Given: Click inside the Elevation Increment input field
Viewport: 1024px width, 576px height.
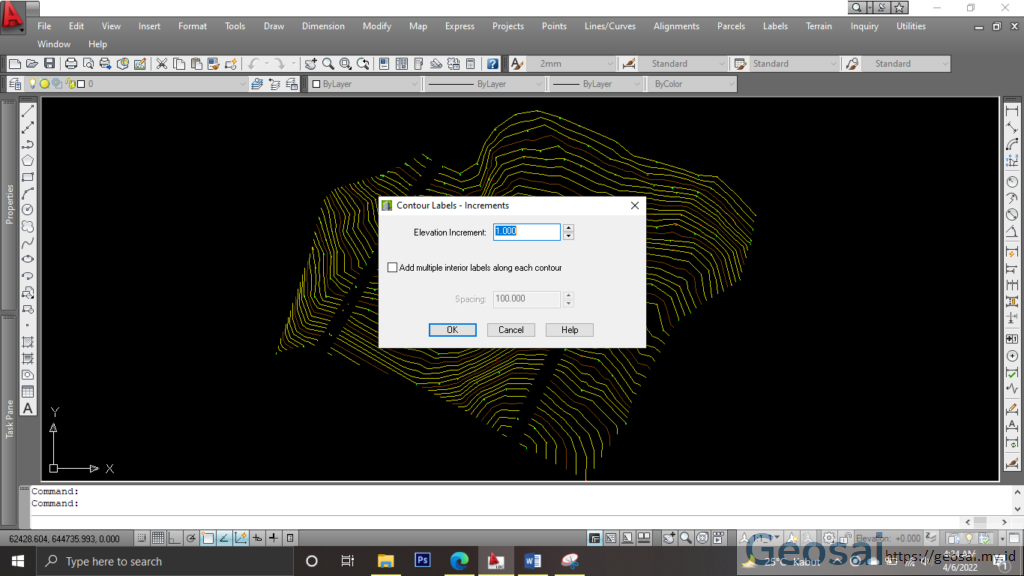Looking at the screenshot, I should (525, 231).
